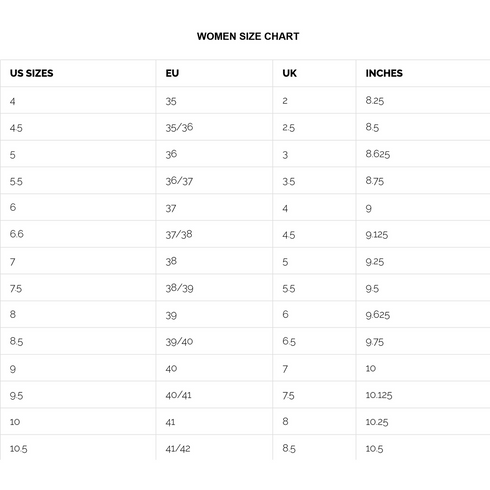This screenshot has height=490, width=490.
Task: Click the 9.25 inches cell
Action: coord(423,261)
